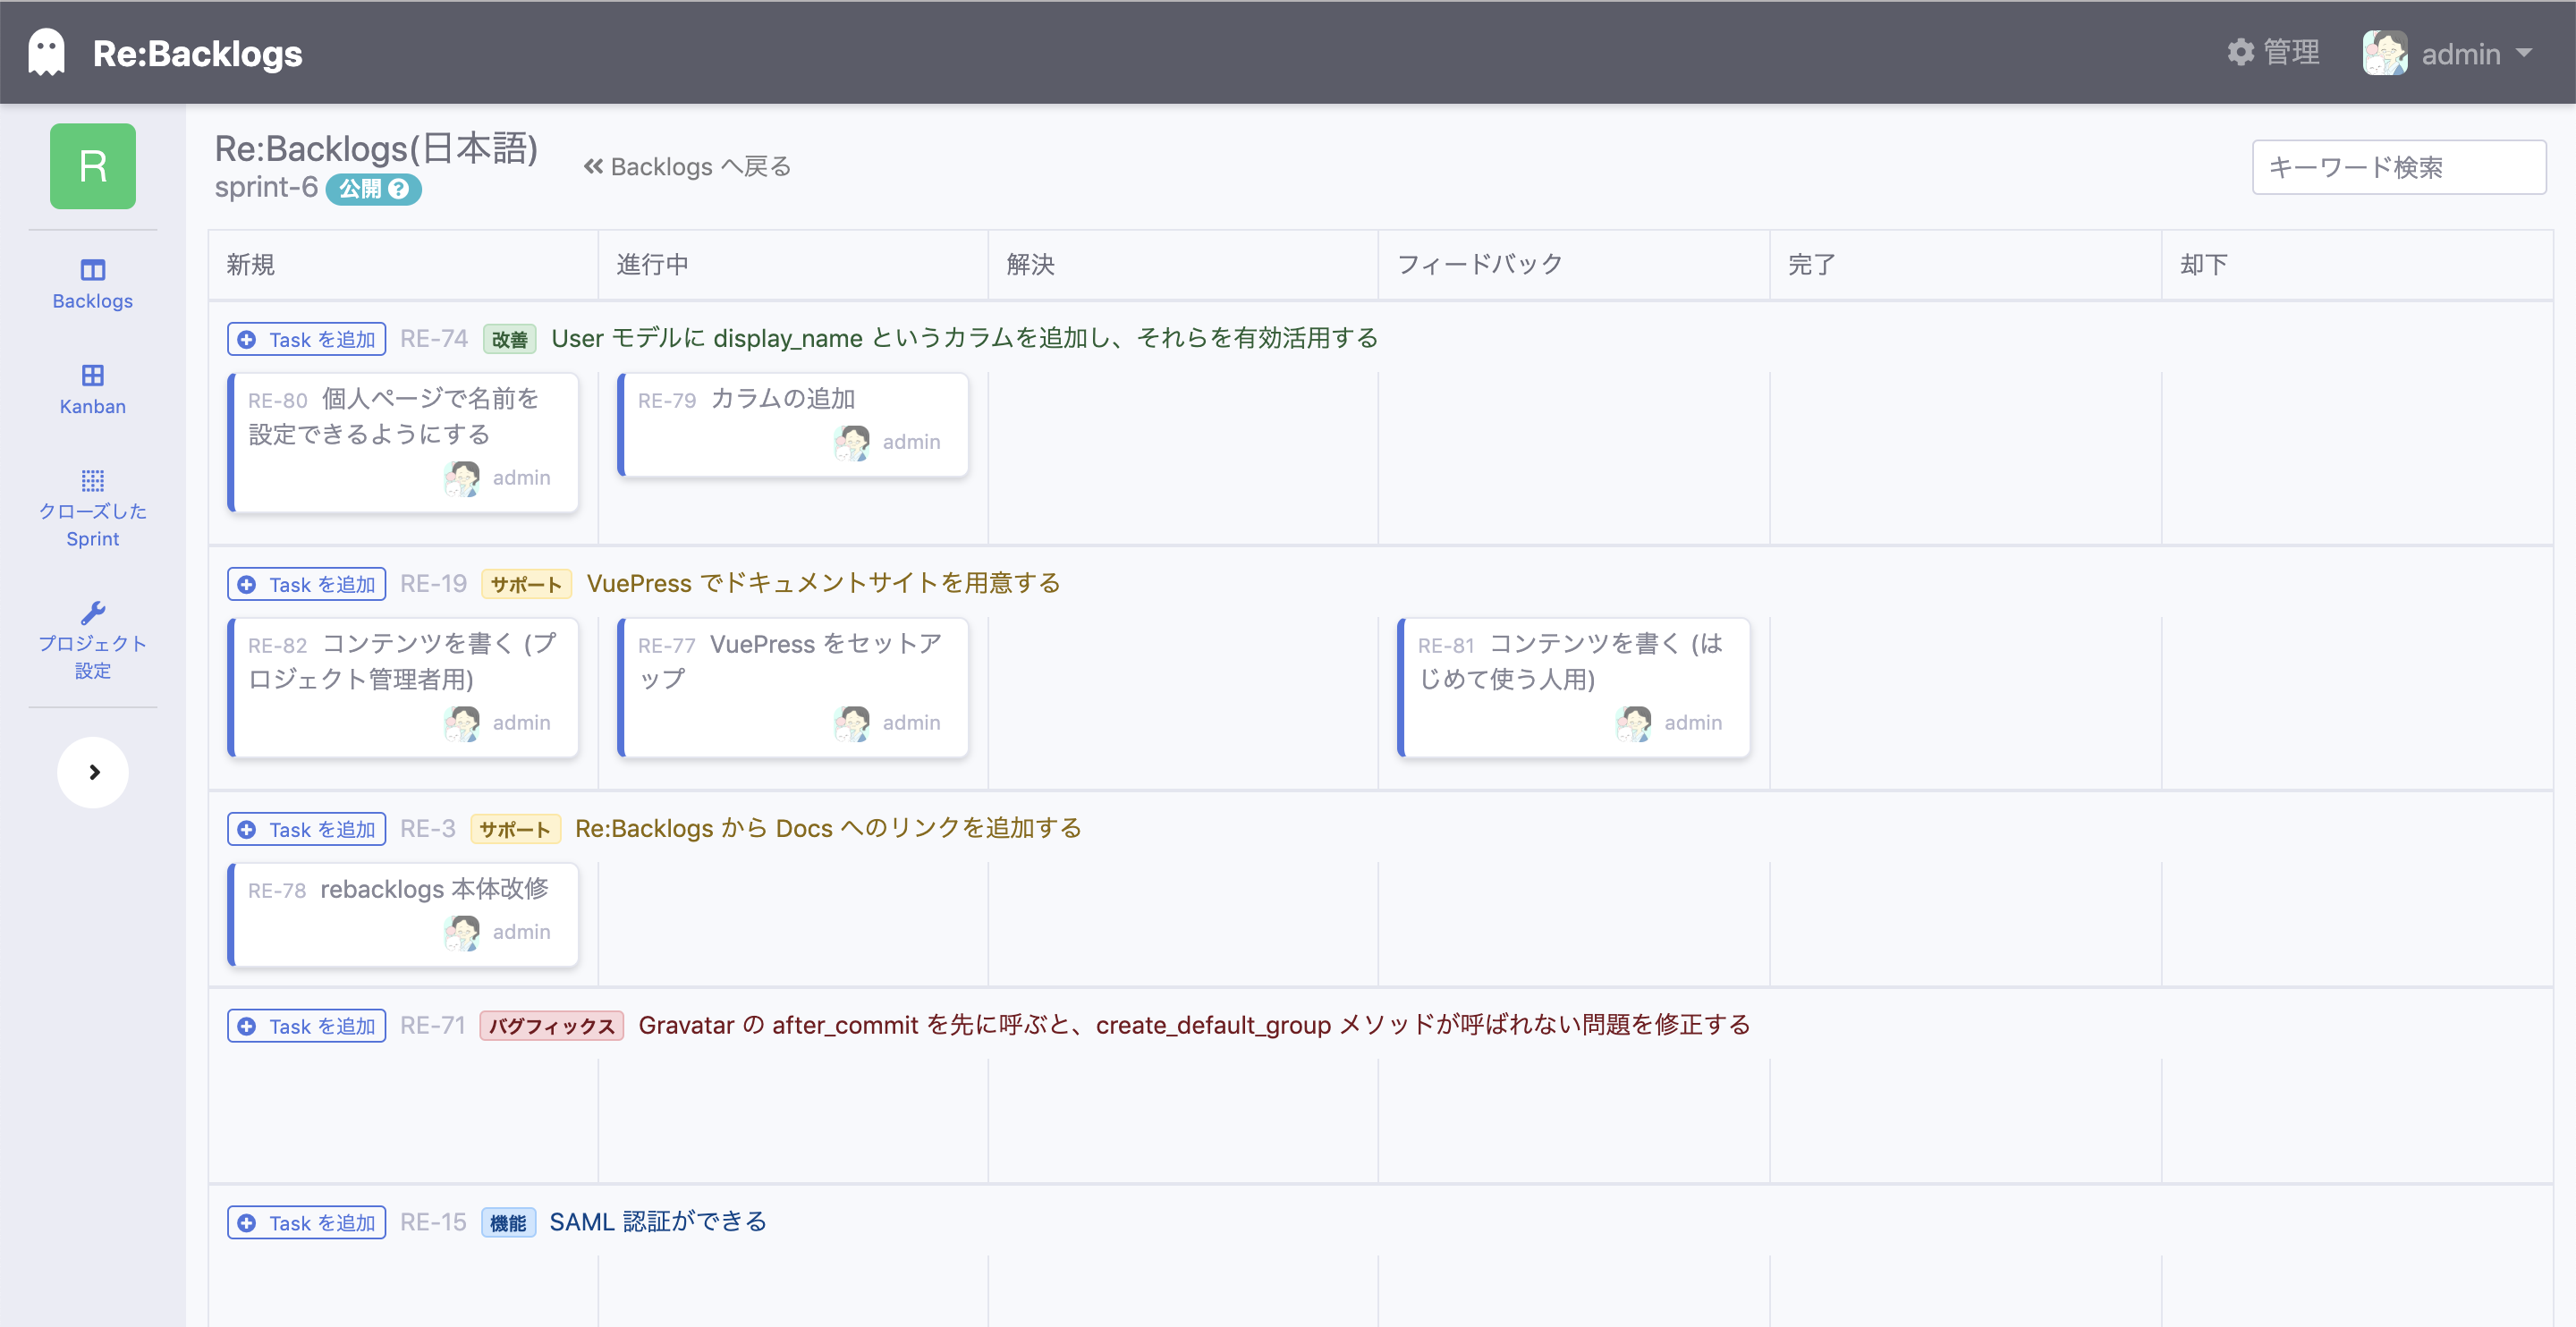Image resolution: width=2576 pixels, height=1327 pixels.
Task: Click the 公開 help question icon
Action: (399, 189)
